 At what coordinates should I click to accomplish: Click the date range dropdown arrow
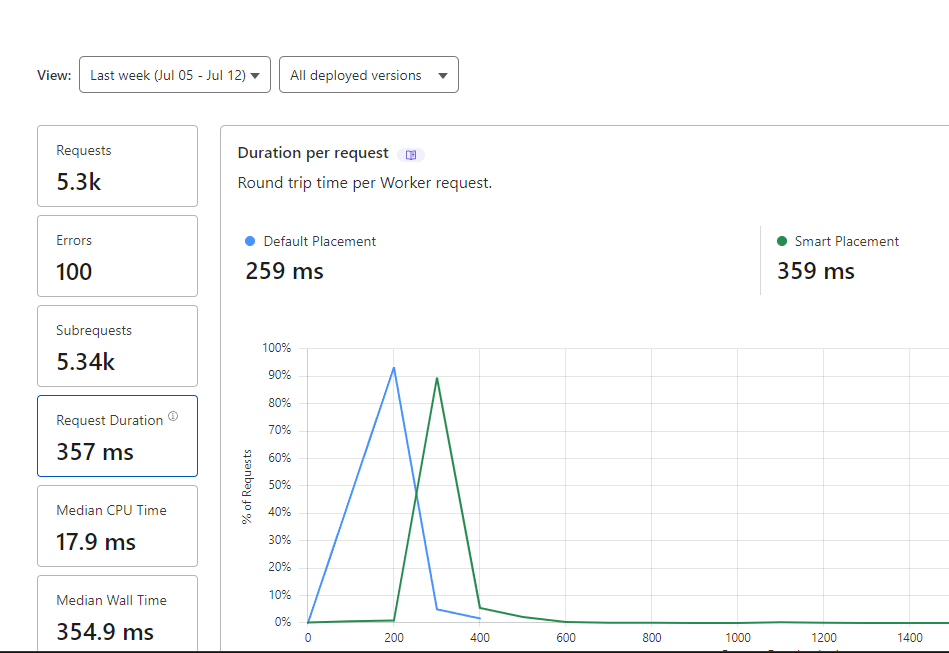pyautogui.click(x=255, y=76)
